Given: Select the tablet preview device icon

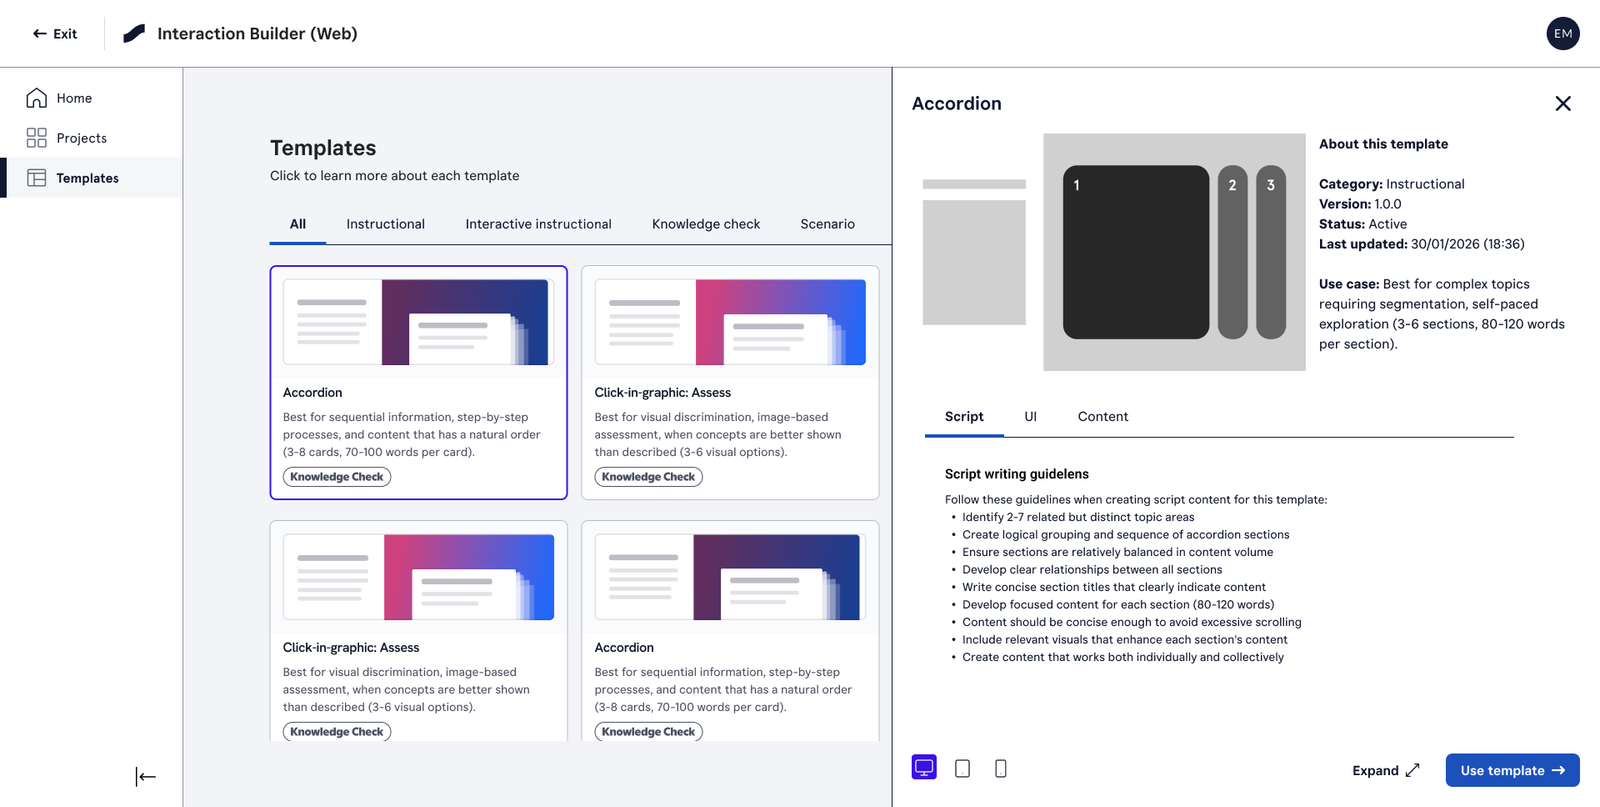Looking at the screenshot, I should 962,768.
